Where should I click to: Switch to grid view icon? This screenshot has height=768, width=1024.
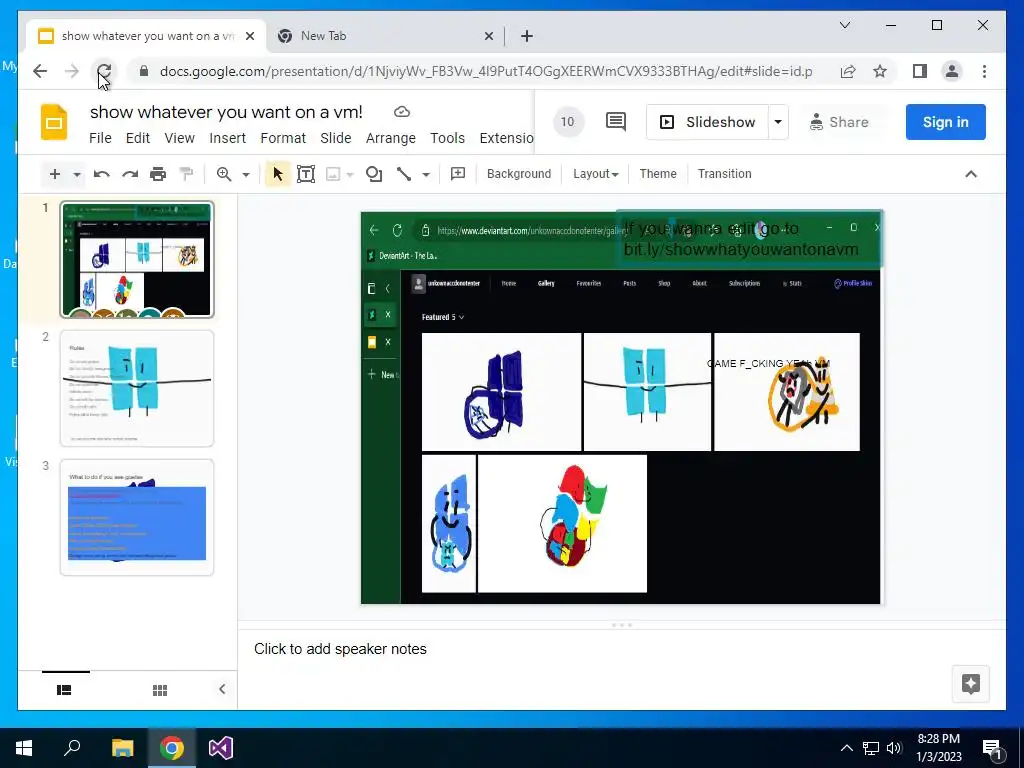click(x=160, y=690)
